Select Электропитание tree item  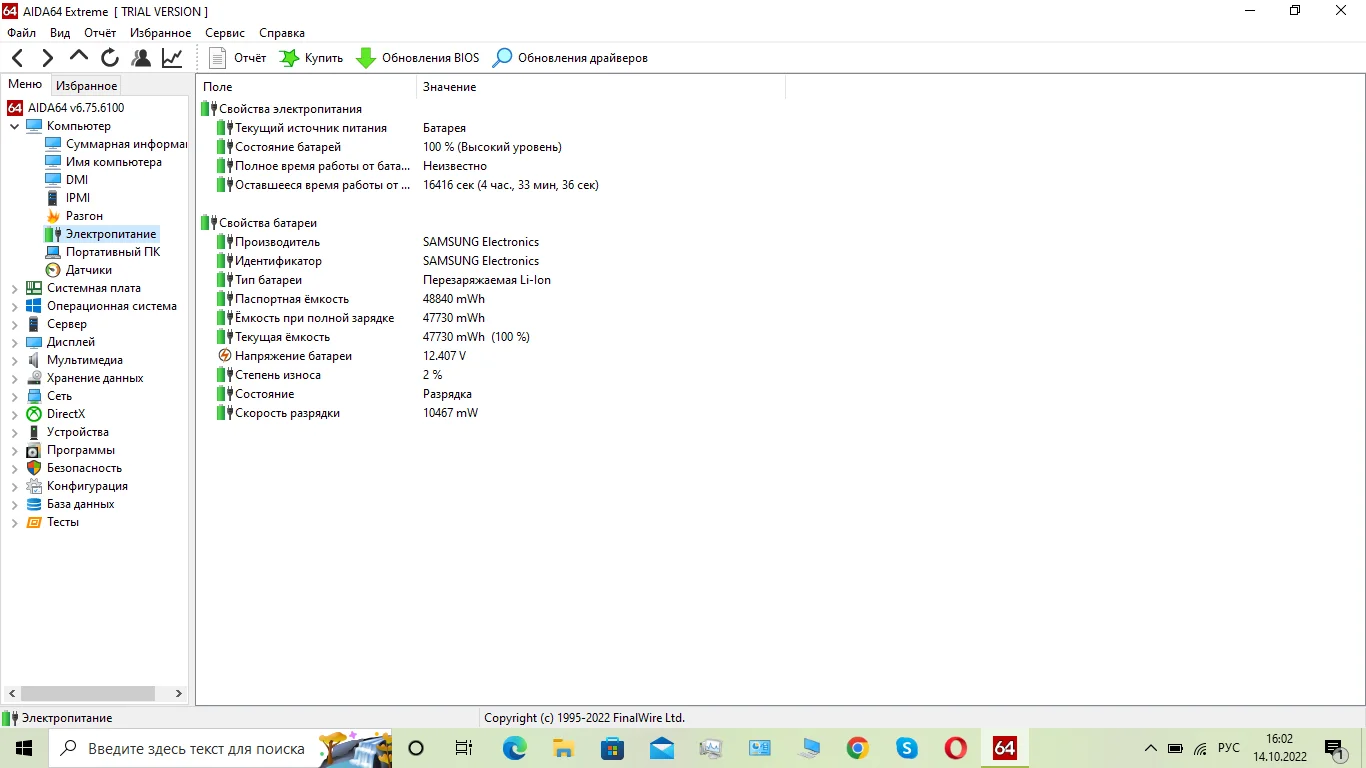click(101, 234)
